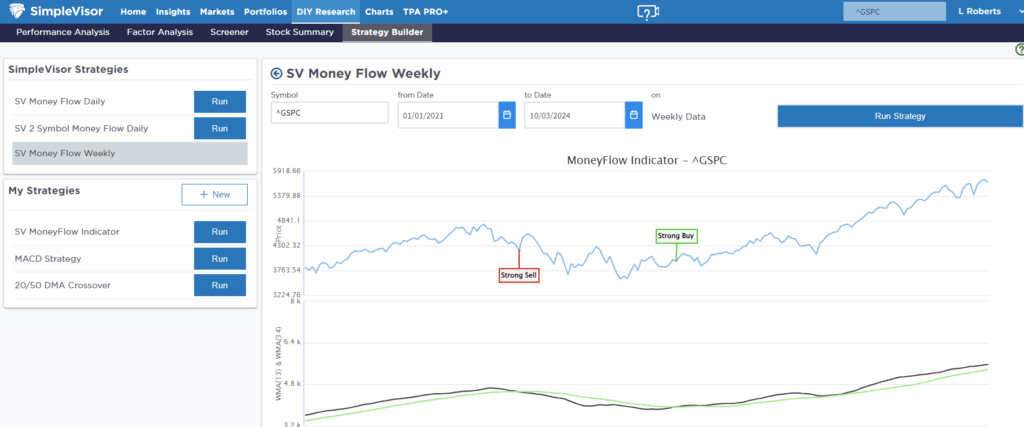Run the SV Money Flow Daily strategy
Viewport: 1024px width, 427px height.
coord(220,101)
